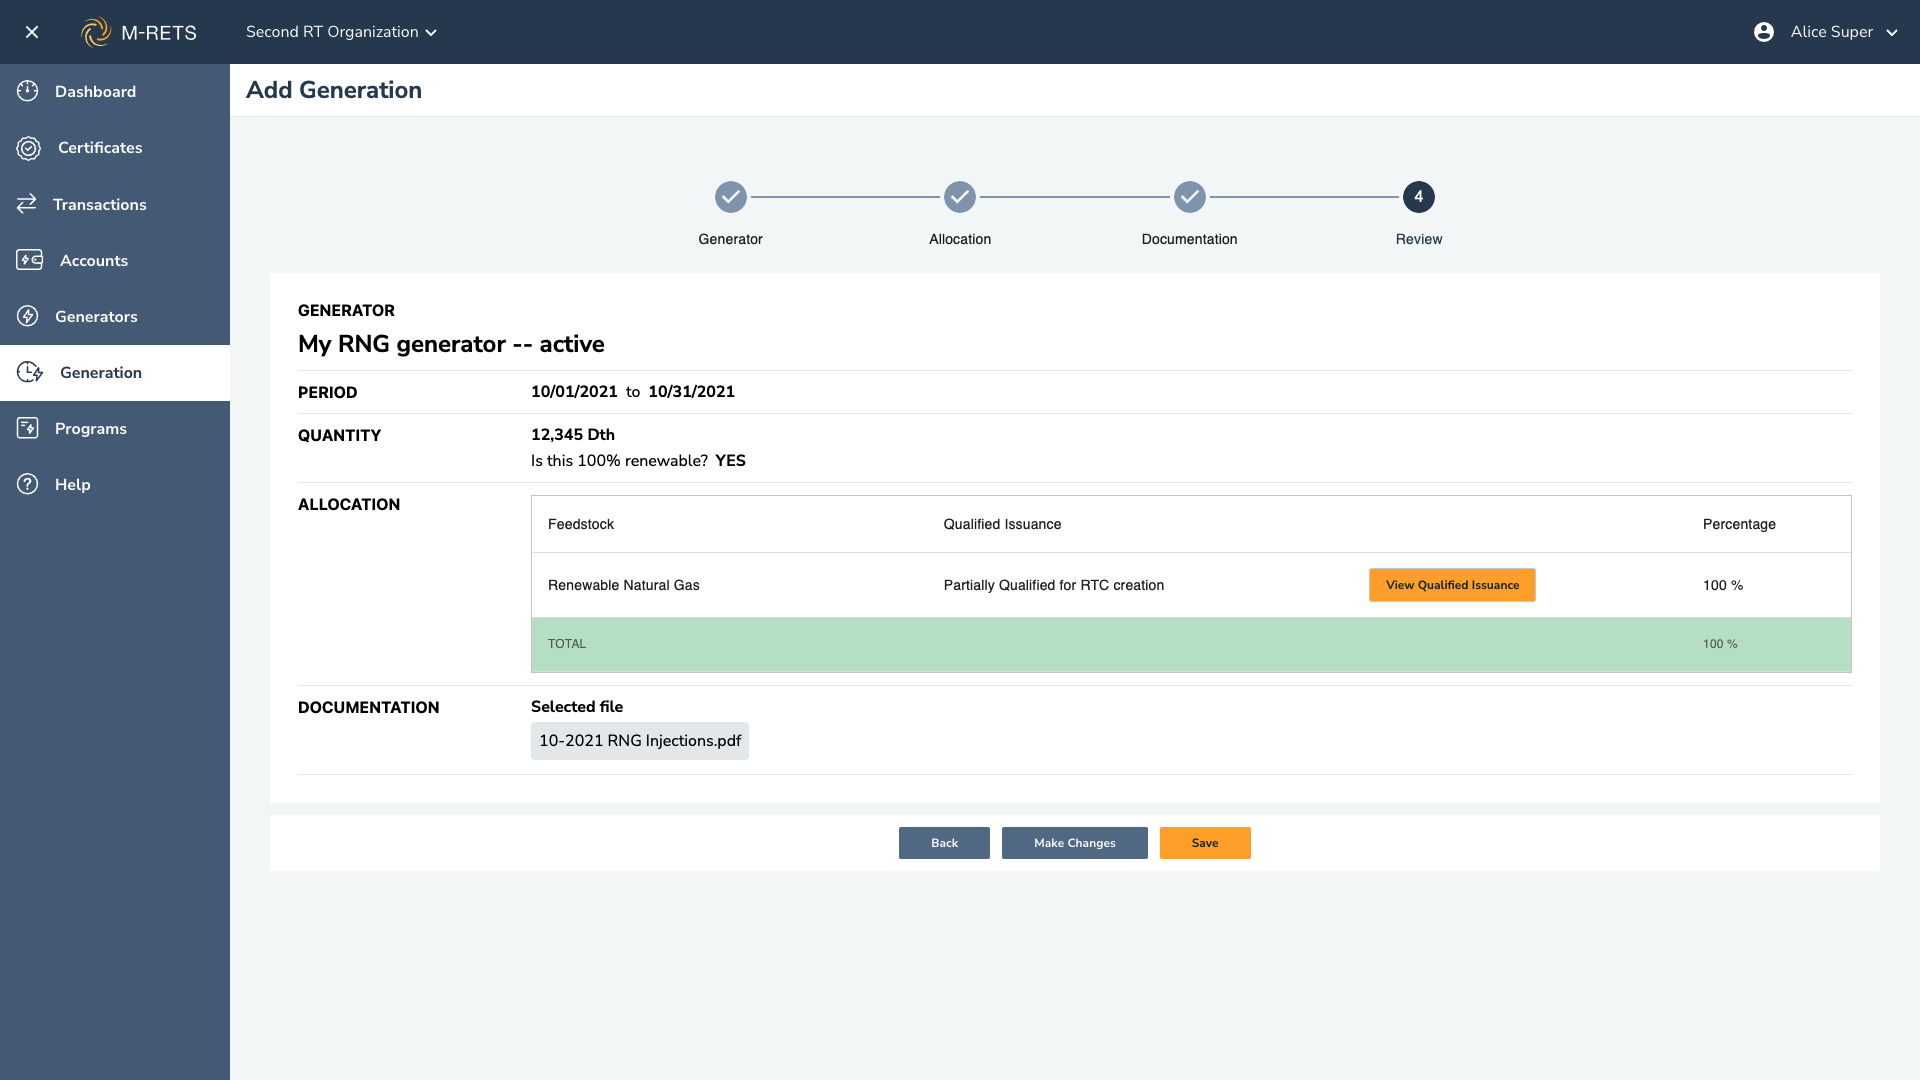Click the Certificates badge icon
The width and height of the screenshot is (1920, 1080).
point(29,148)
